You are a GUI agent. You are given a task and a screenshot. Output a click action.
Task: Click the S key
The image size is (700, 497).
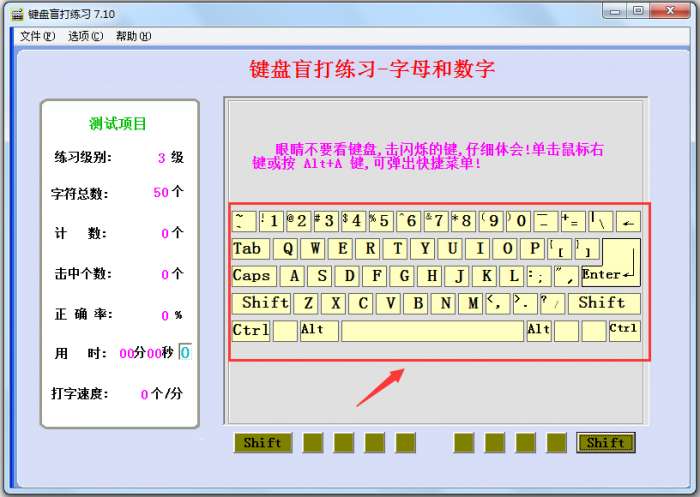tap(321, 276)
